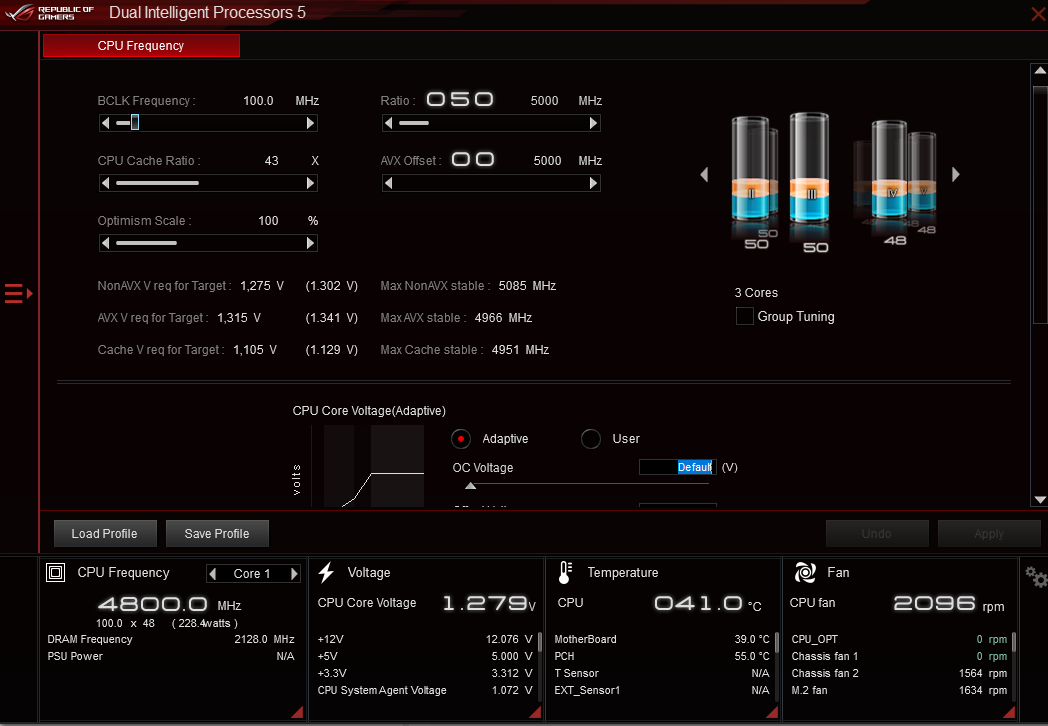Screen dimensions: 1048x726
Task: Click the BCLK Frequency slider thumb
Action: click(135, 122)
